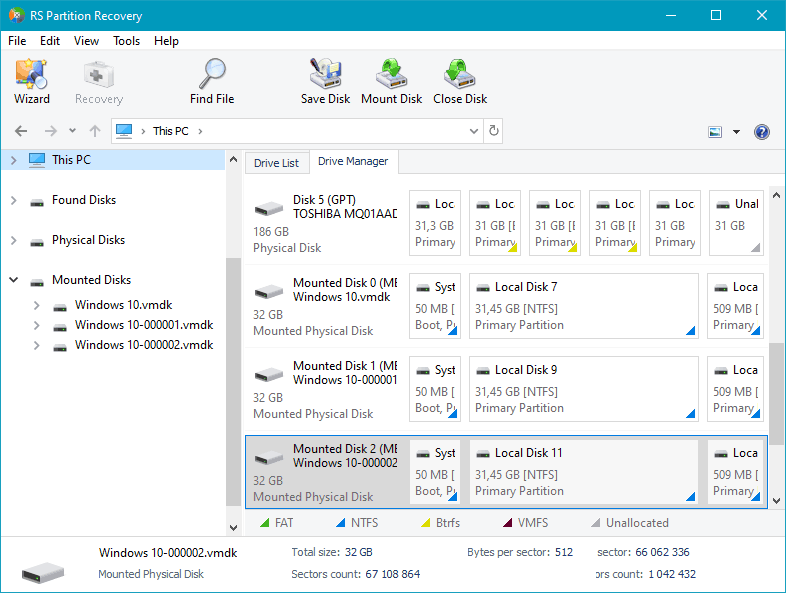The width and height of the screenshot is (786, 593).
Task: Click the VMFS legend maroon marker
Action: point(507,523)
